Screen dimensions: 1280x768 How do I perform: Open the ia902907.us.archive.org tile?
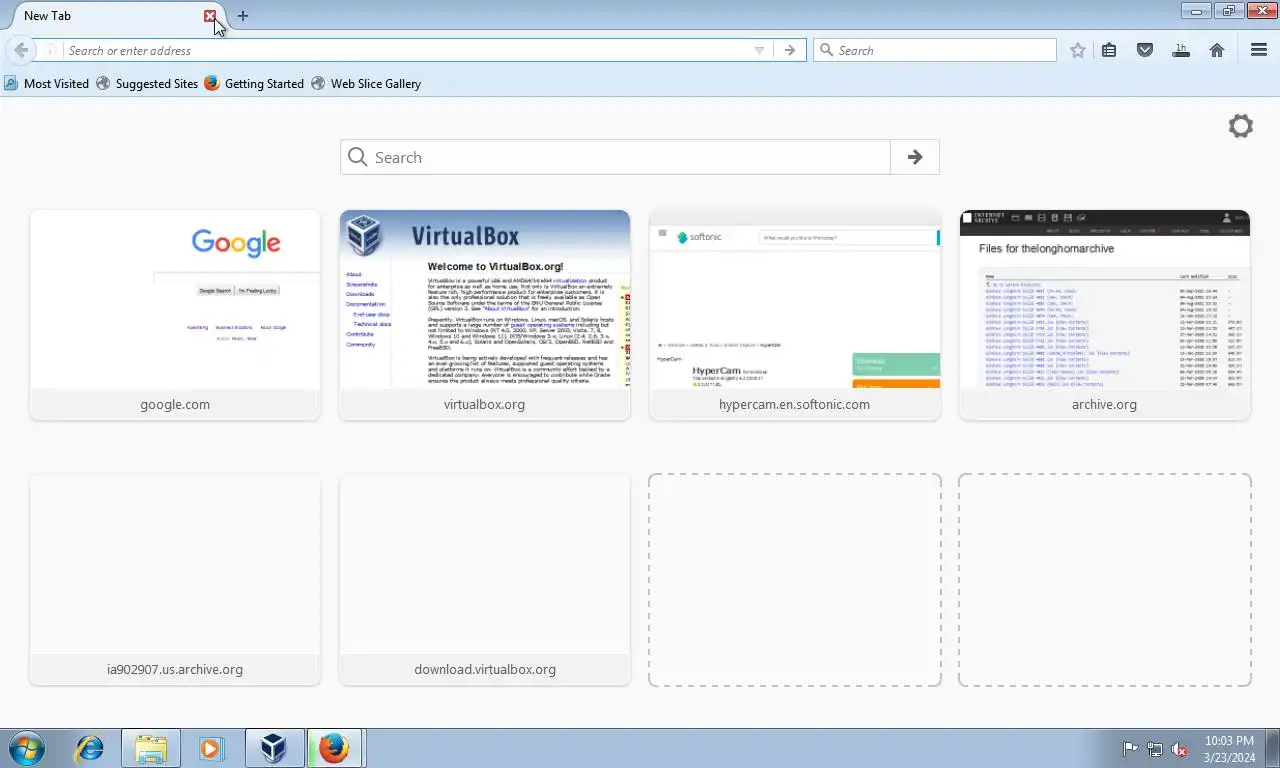(x=175, y=580)
